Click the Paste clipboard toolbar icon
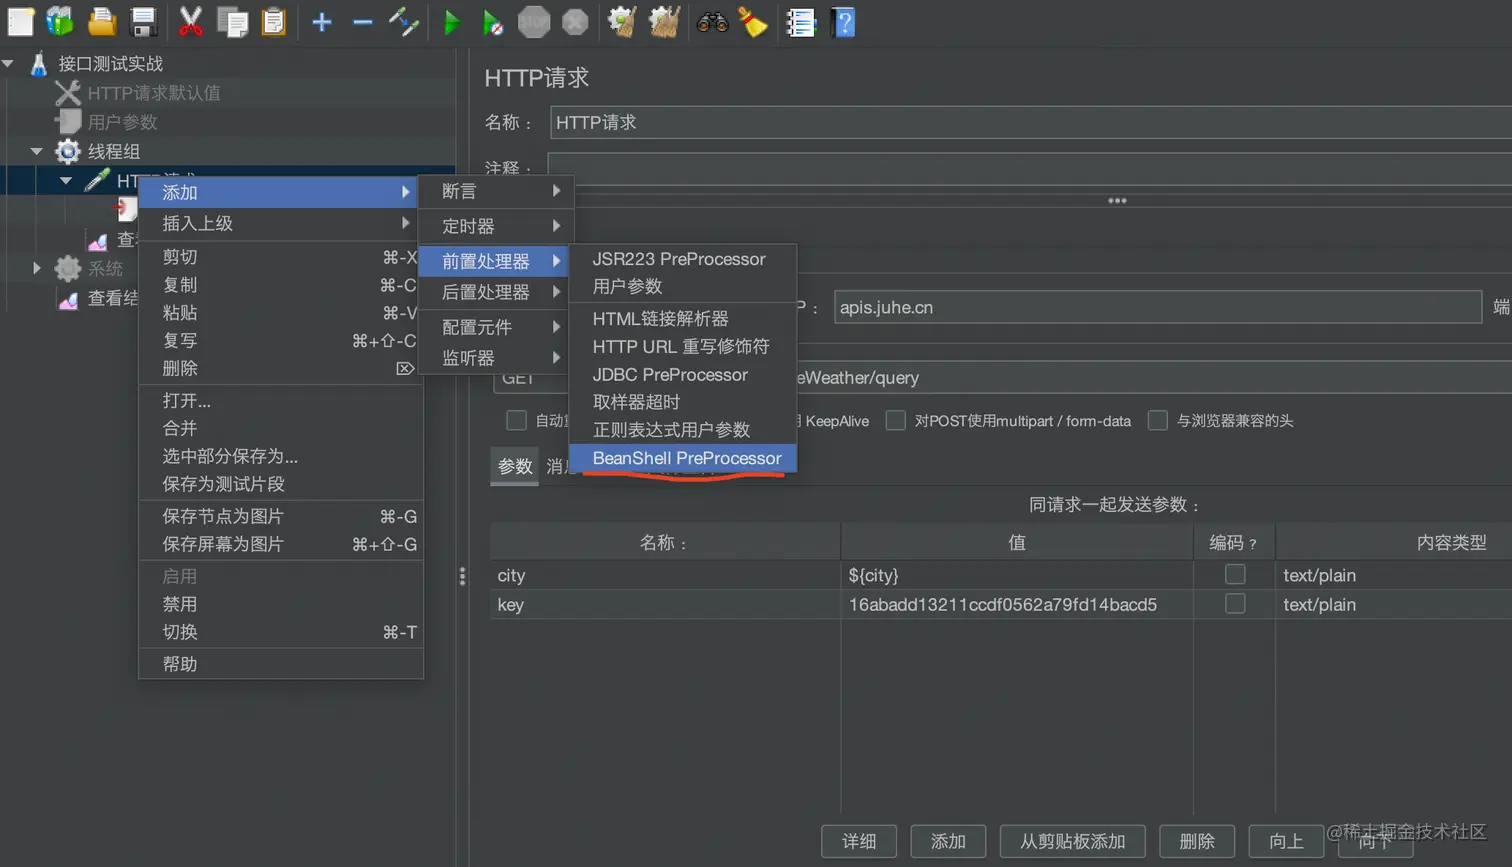The width and height of the screenshot is (1512, 867). point(273,21)
